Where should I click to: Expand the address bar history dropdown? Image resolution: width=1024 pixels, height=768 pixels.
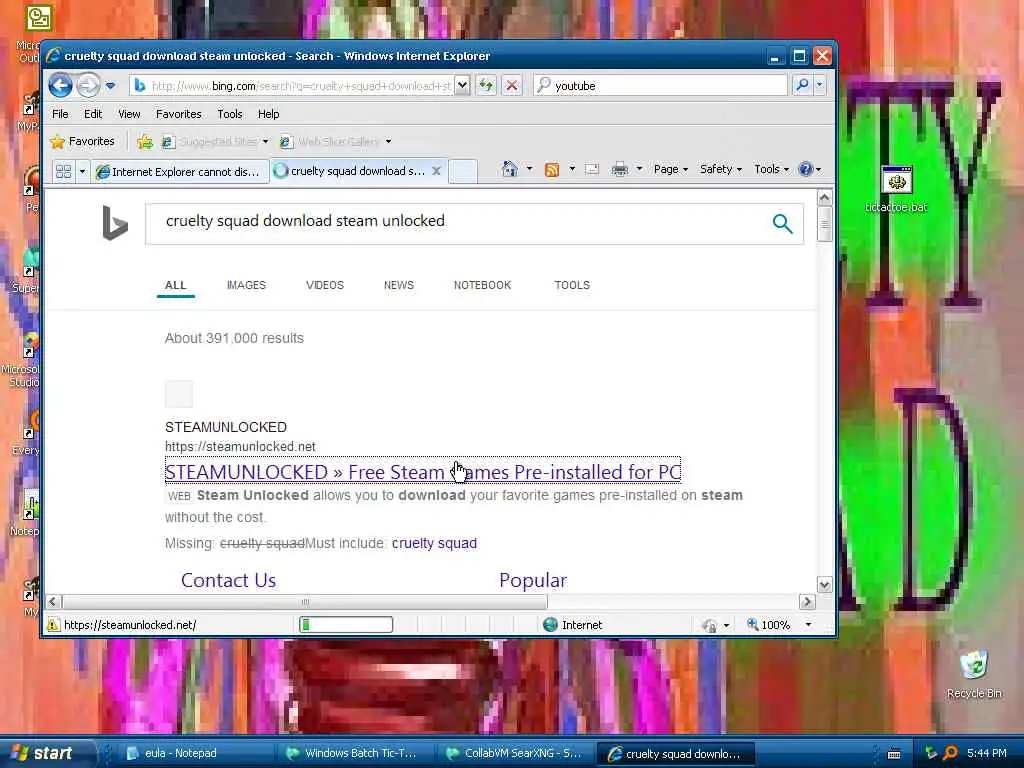[462, 86]
